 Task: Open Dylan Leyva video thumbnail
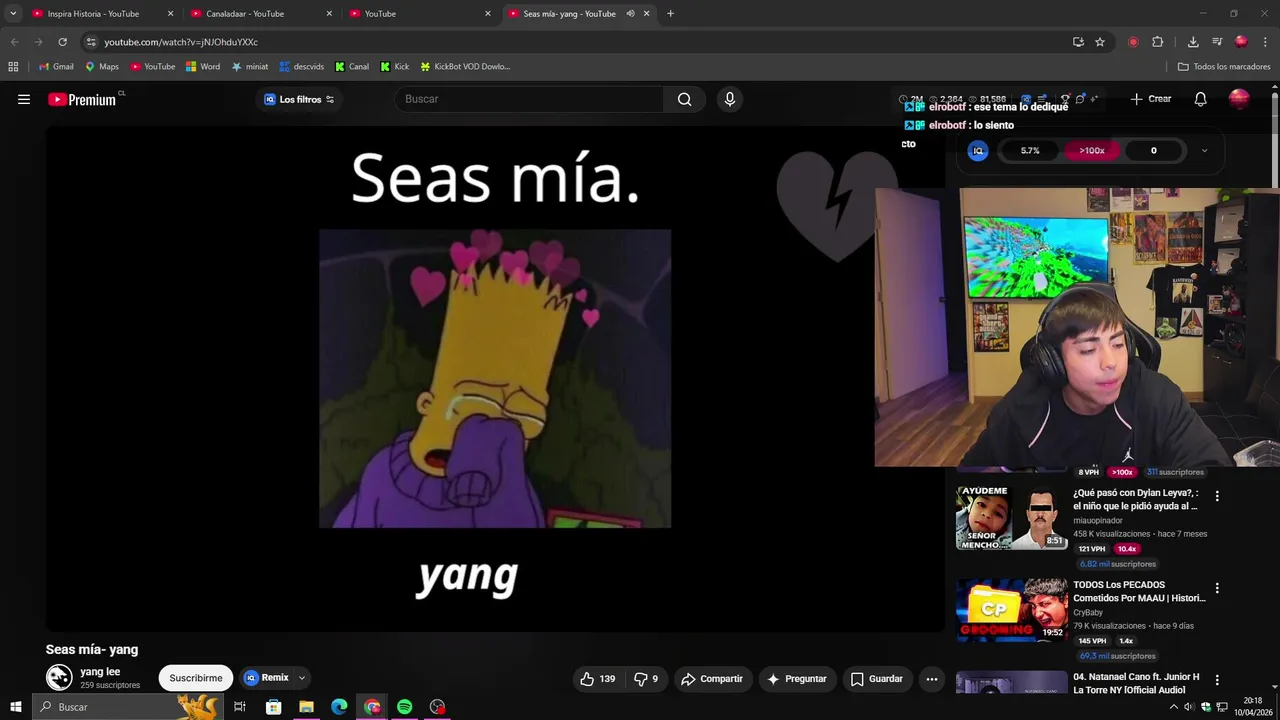click(1011, 518)
